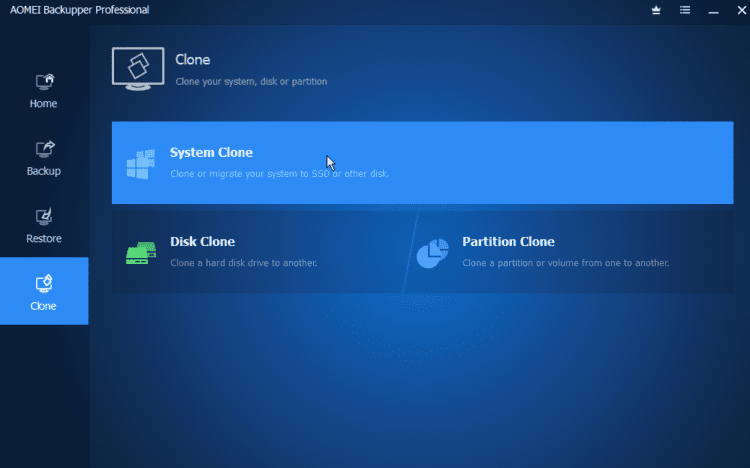Open the hamburger menu in title bar

pos(685,10)
